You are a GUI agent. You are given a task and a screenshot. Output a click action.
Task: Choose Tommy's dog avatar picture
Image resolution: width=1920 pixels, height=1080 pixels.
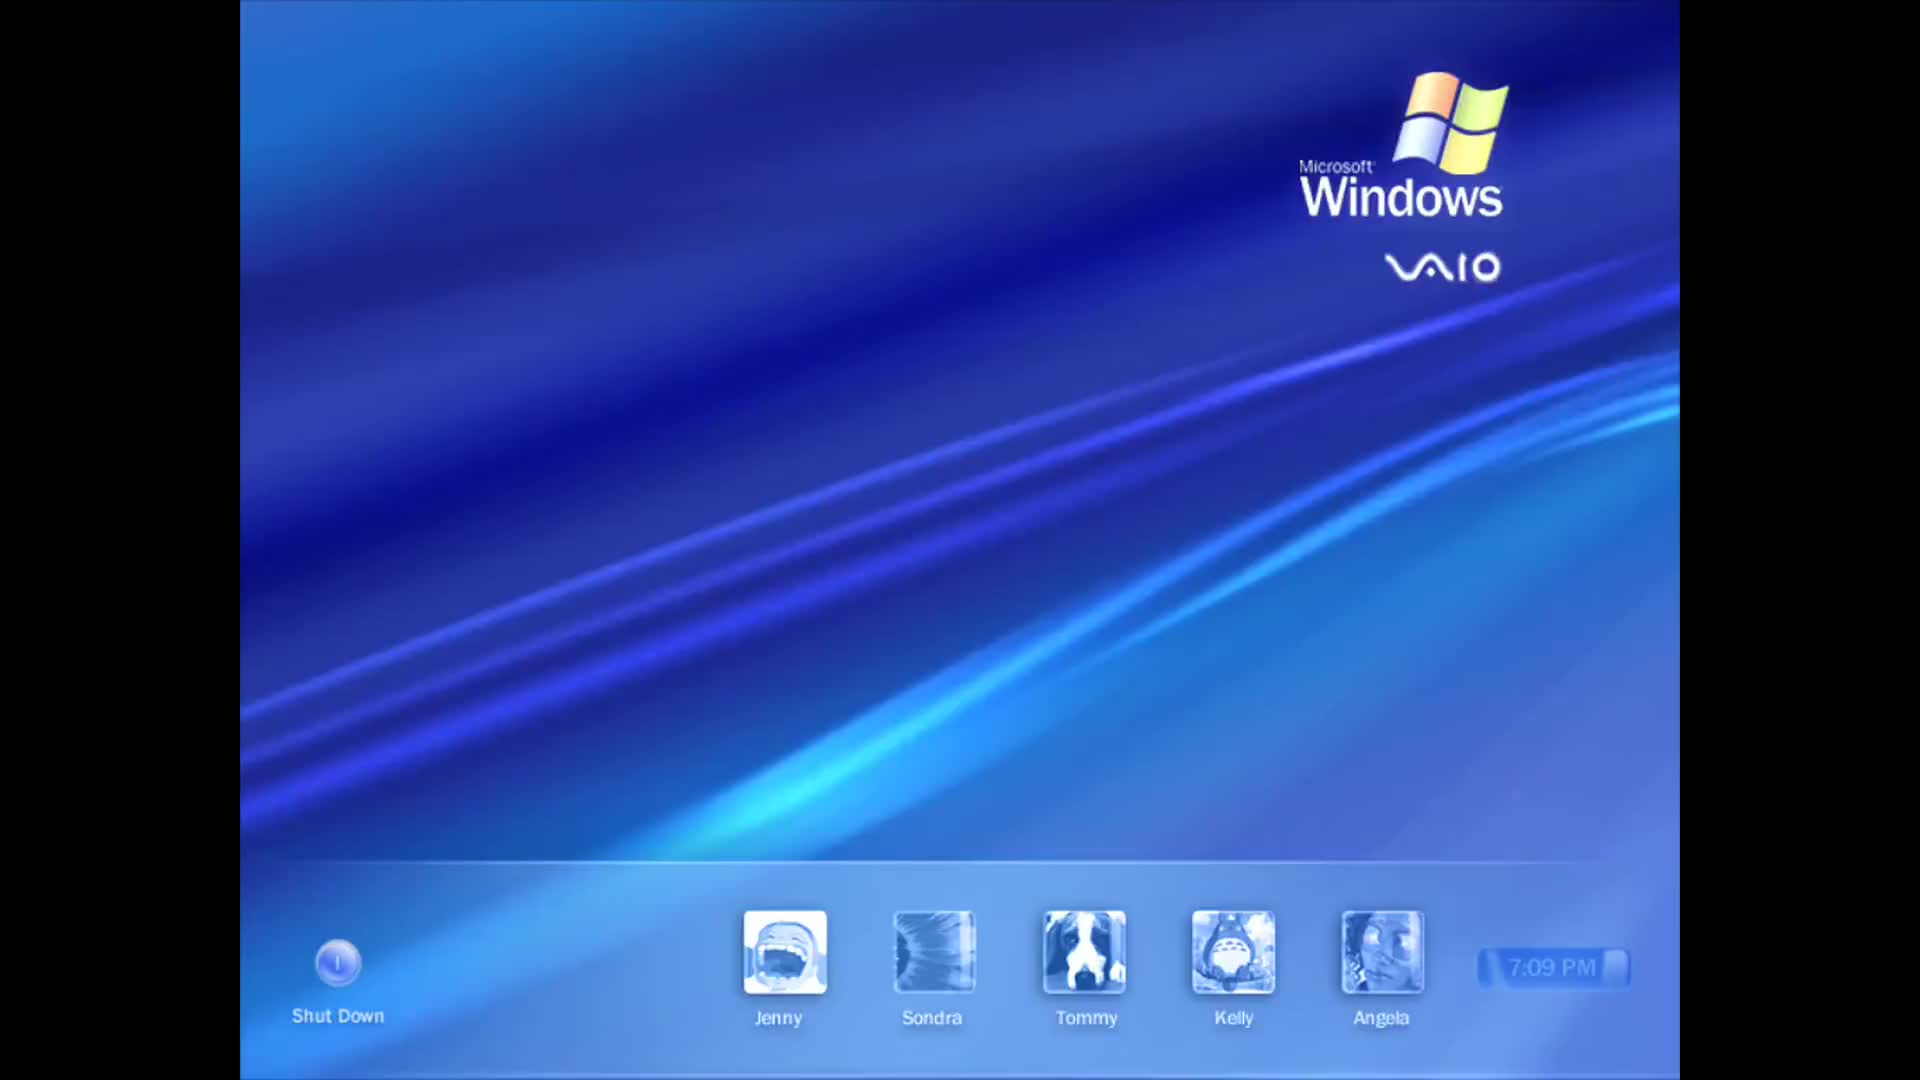click(1084, 952)
